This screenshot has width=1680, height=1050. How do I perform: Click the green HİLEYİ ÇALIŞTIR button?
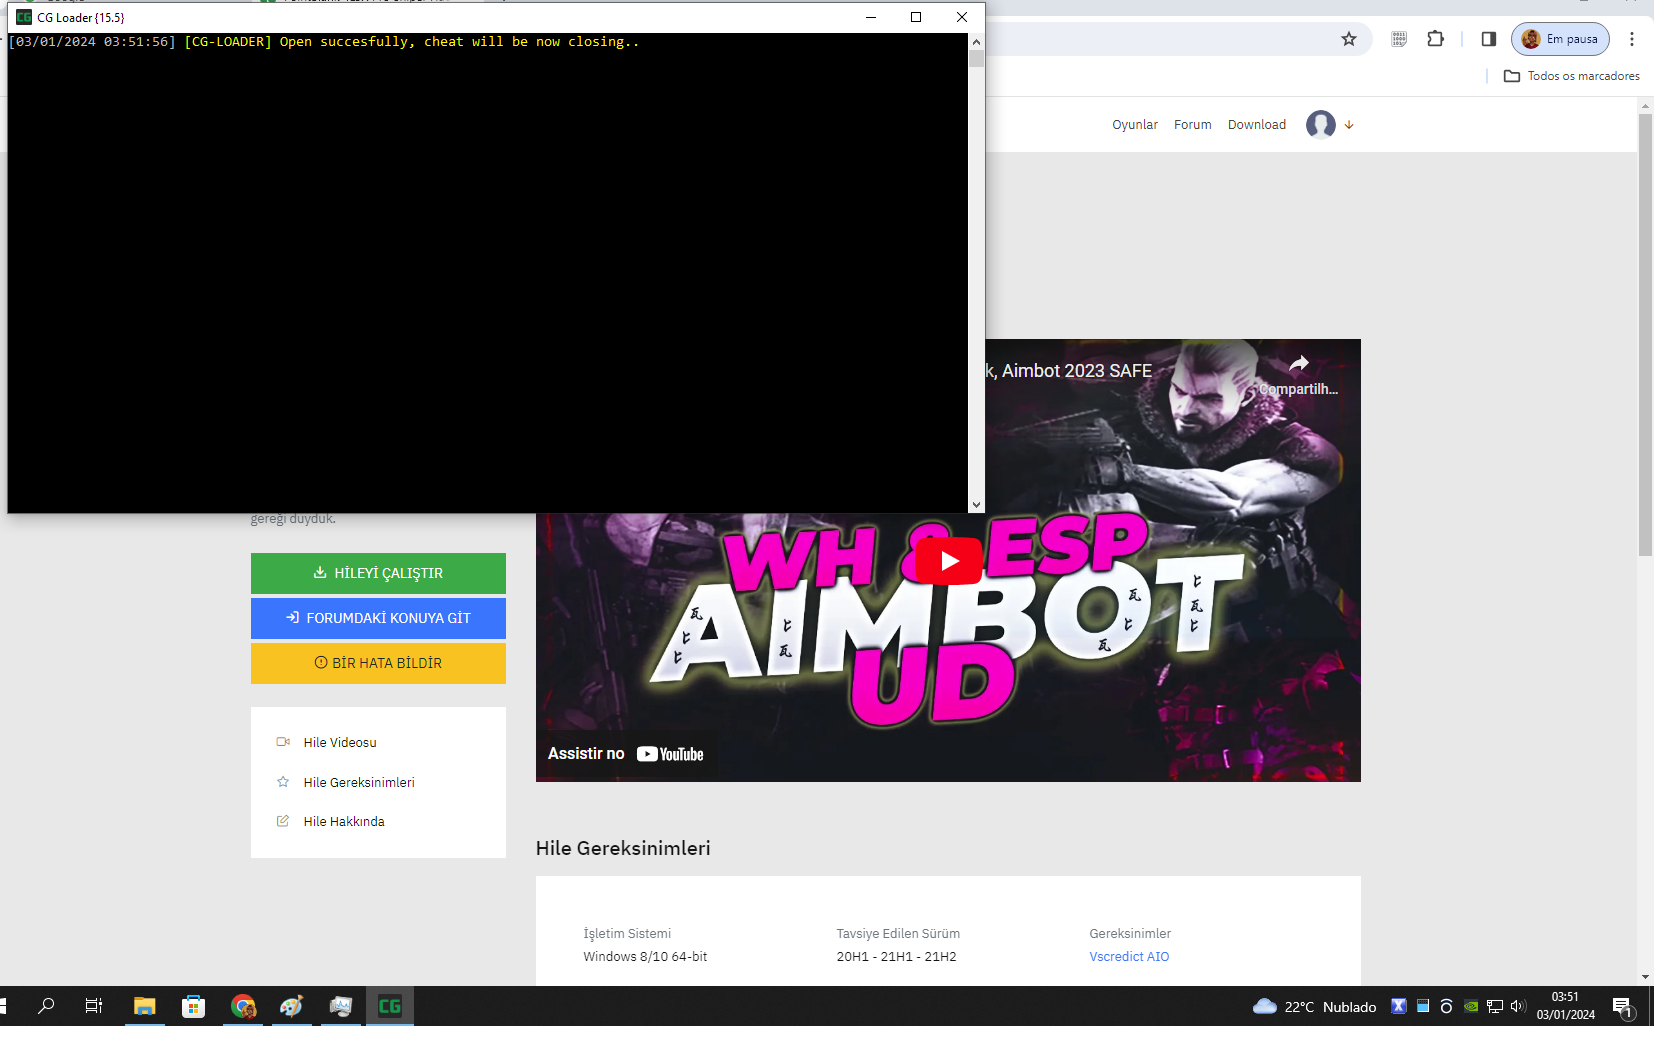pyautogui.click(x=378, y=573)
